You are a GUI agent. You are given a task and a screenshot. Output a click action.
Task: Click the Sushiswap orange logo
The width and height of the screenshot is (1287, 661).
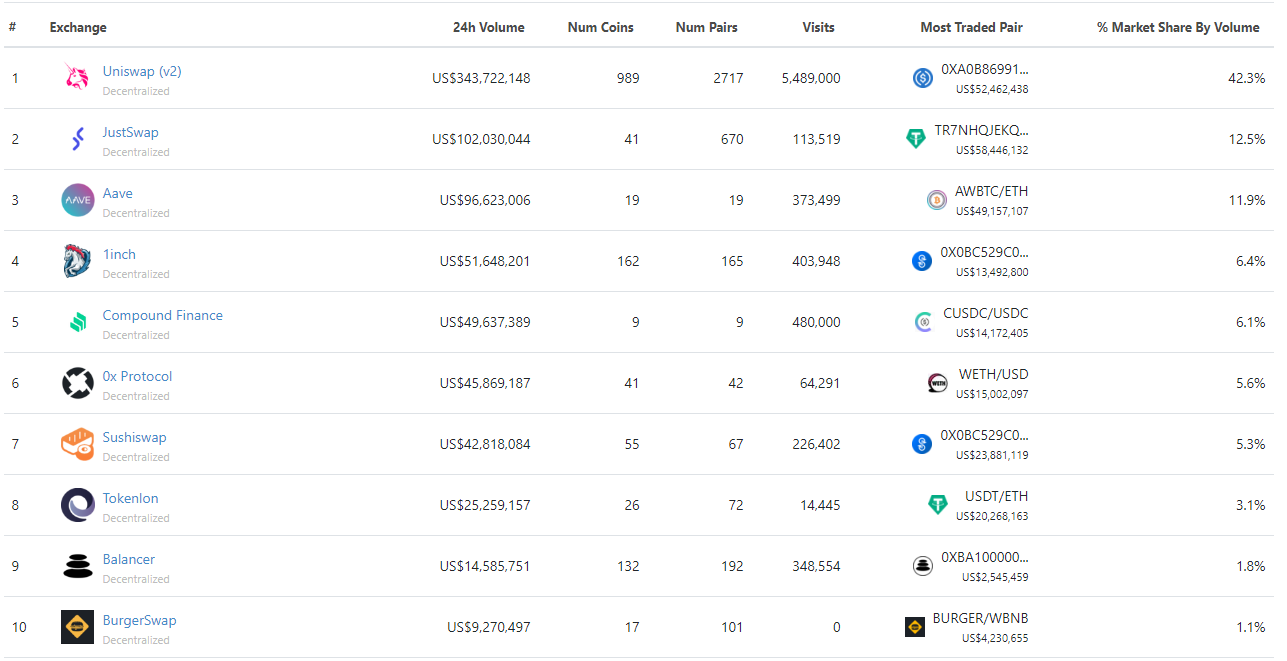(x=77, y=444)
